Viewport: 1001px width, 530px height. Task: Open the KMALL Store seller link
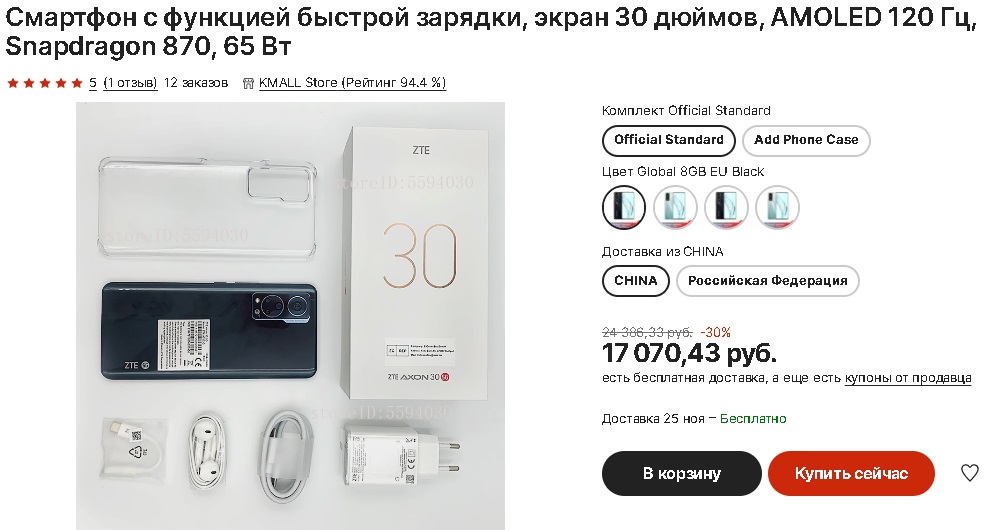point(352,83)
